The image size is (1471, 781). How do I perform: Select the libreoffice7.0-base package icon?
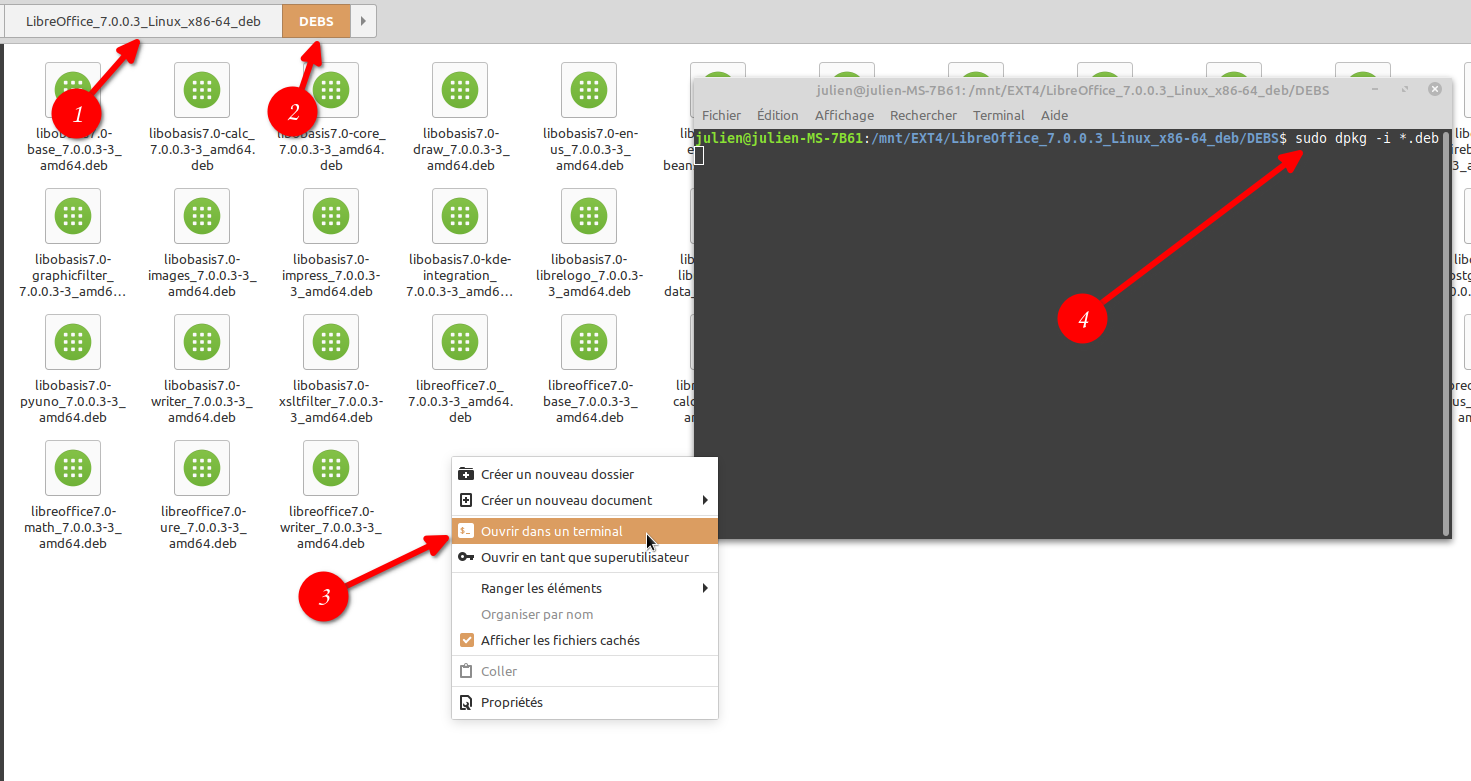click(x=589, y=342)
